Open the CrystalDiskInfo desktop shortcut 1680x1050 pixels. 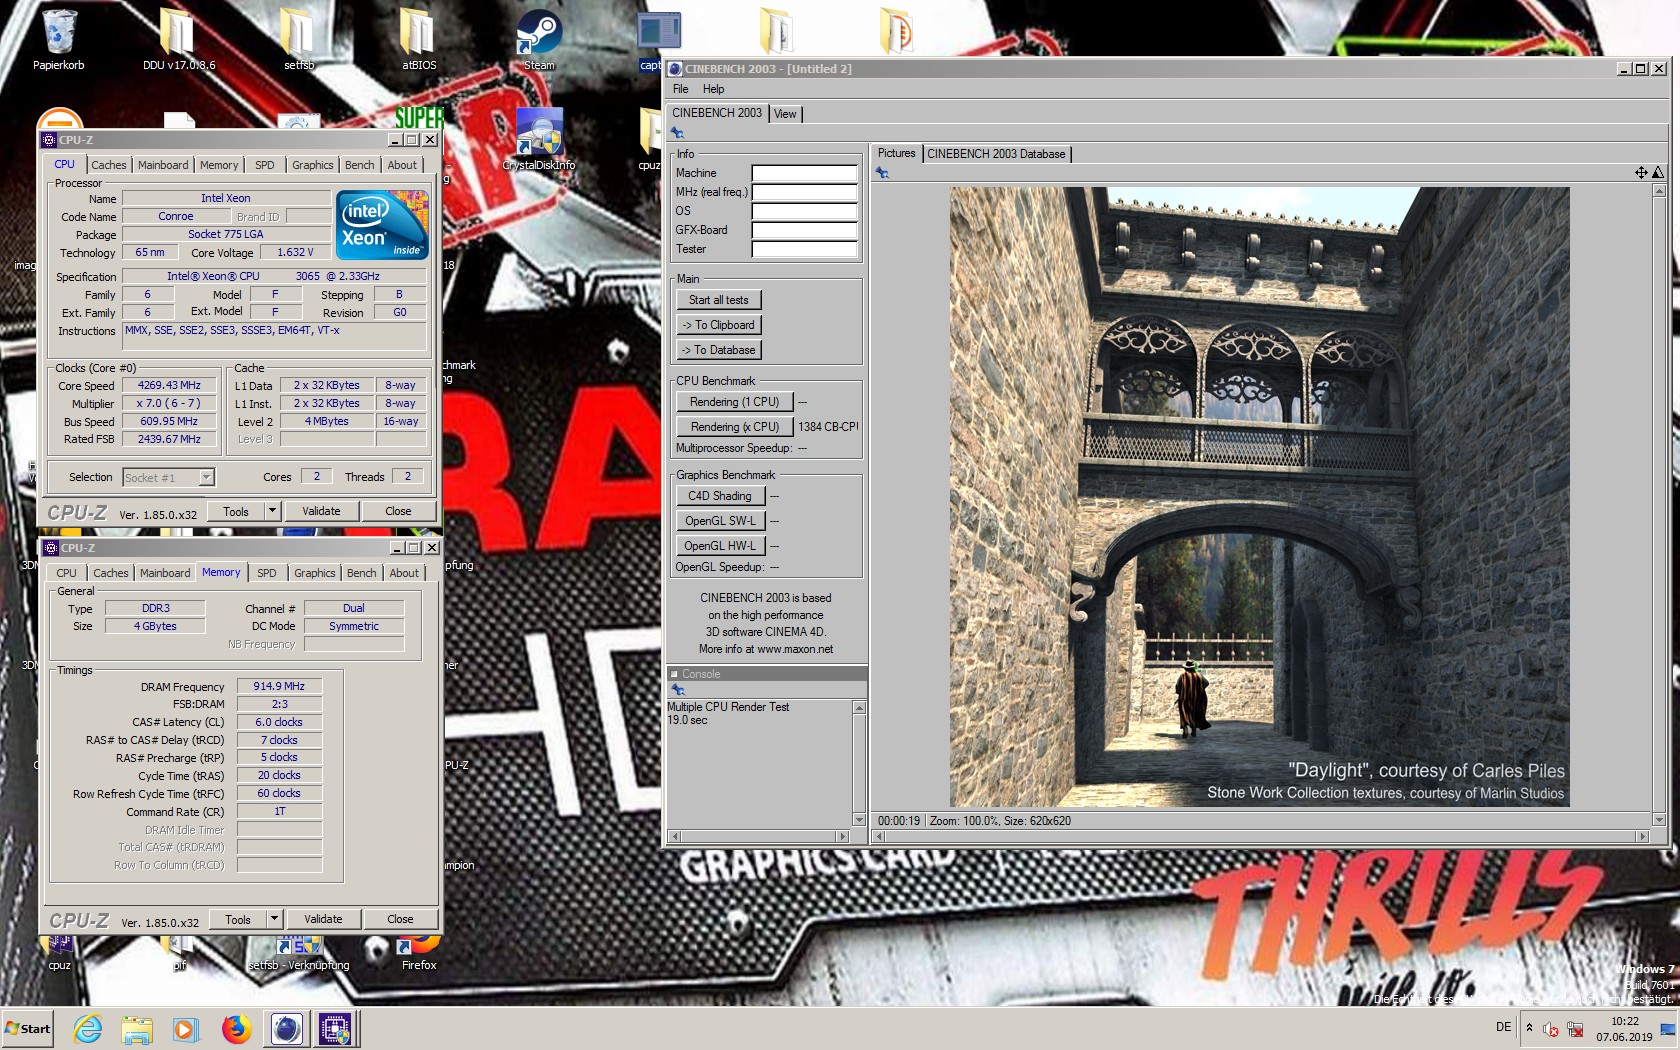(x=539, y=138)
